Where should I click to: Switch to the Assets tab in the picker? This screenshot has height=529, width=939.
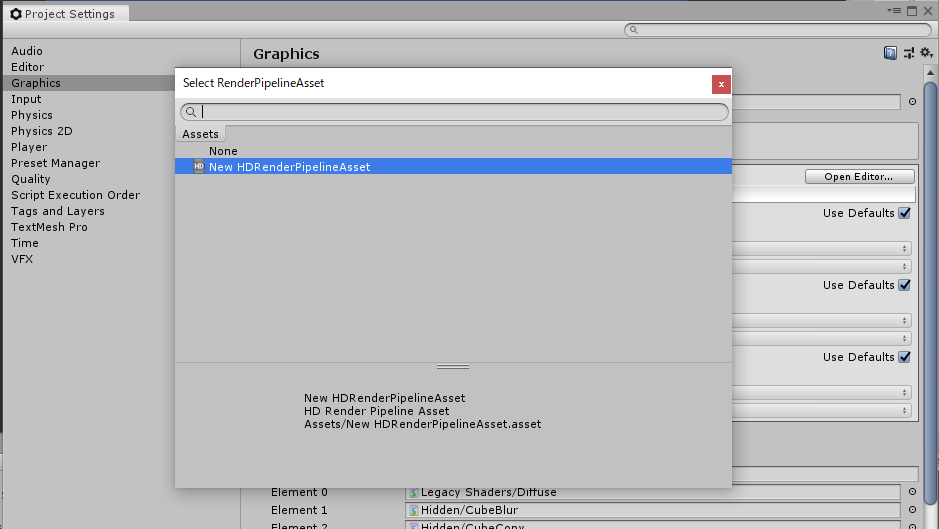(x=201, y=134)
